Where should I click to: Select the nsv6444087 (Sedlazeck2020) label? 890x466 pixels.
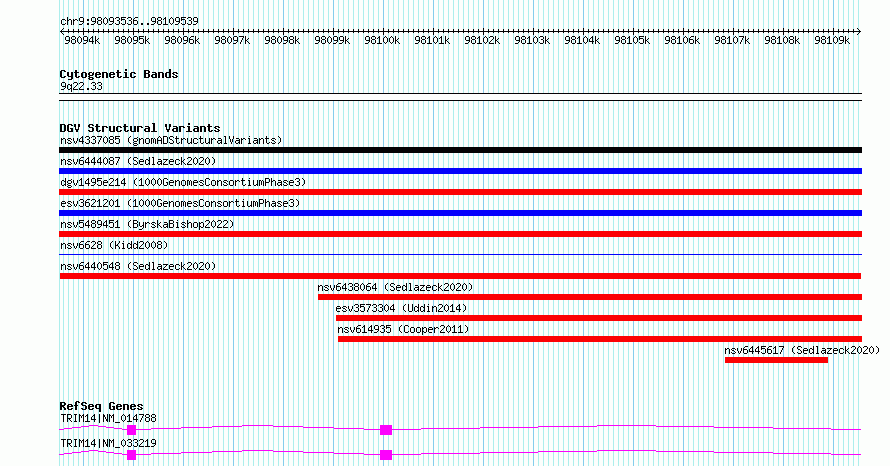[x=138, y=161]
